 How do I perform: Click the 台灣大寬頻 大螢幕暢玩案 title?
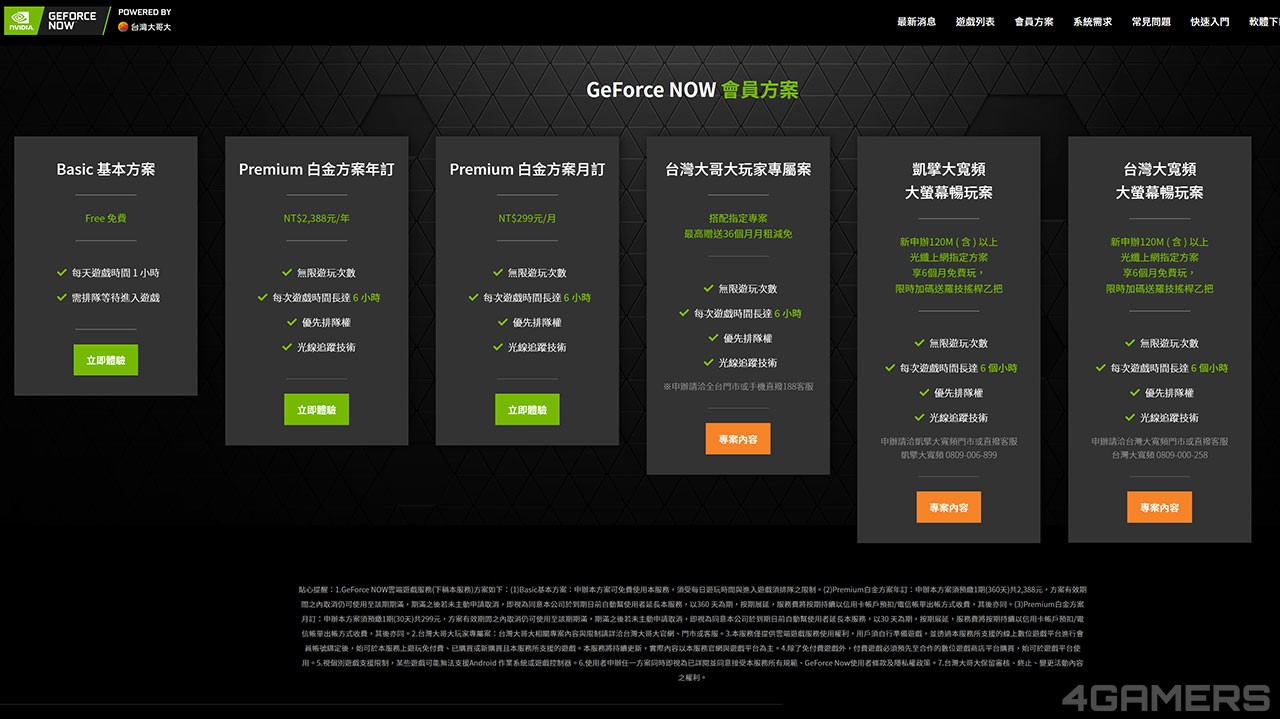[1159, 181]
